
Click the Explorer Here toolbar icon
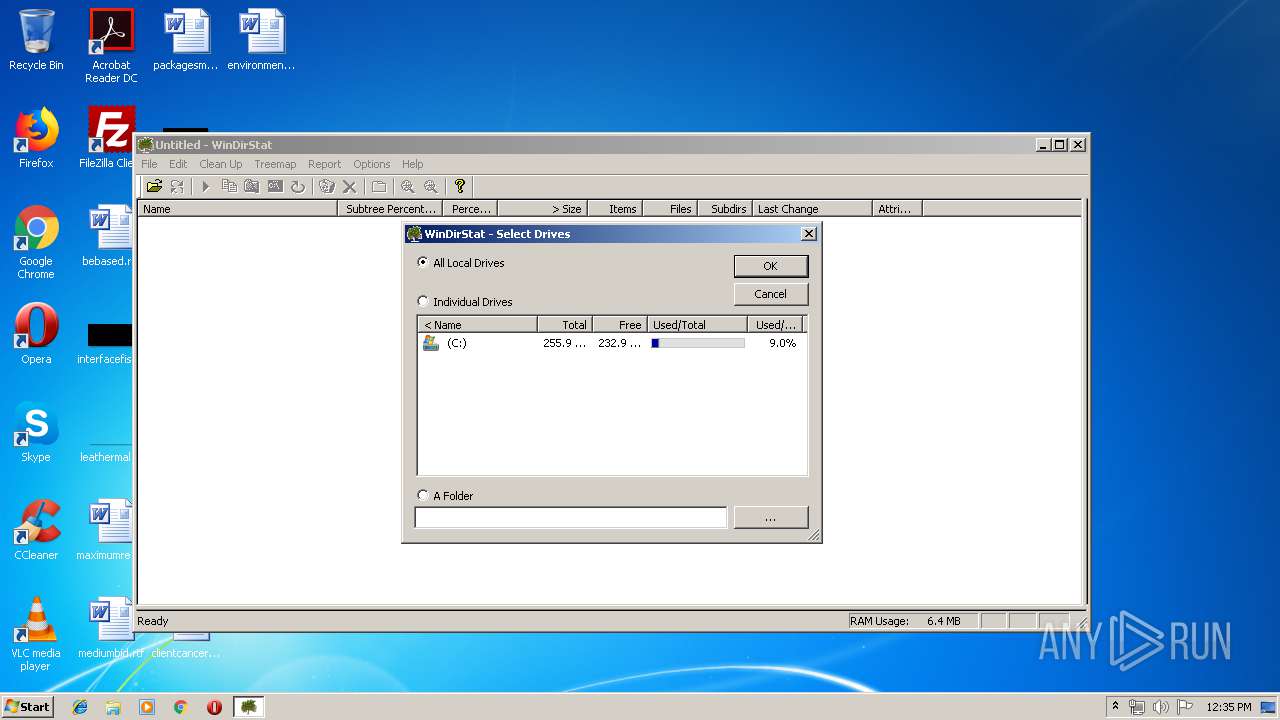pos(252,186)
